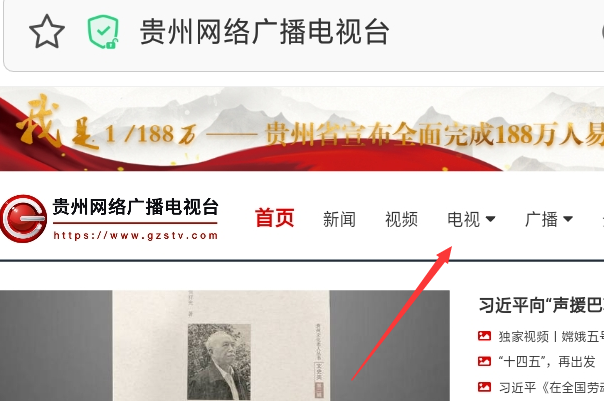Open "十四五",再出发 news link
This screenshot has width=604, height=401.
click(547, 362)
